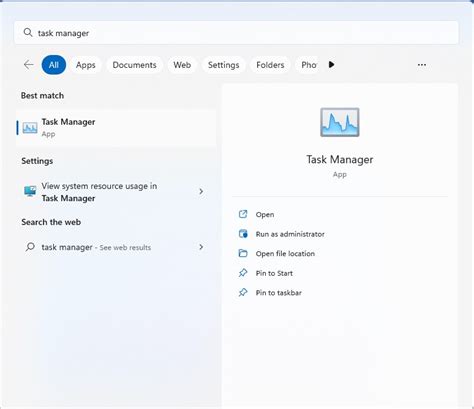
Task: Choose Run as administrator
Action: click(x=290, y=234)
